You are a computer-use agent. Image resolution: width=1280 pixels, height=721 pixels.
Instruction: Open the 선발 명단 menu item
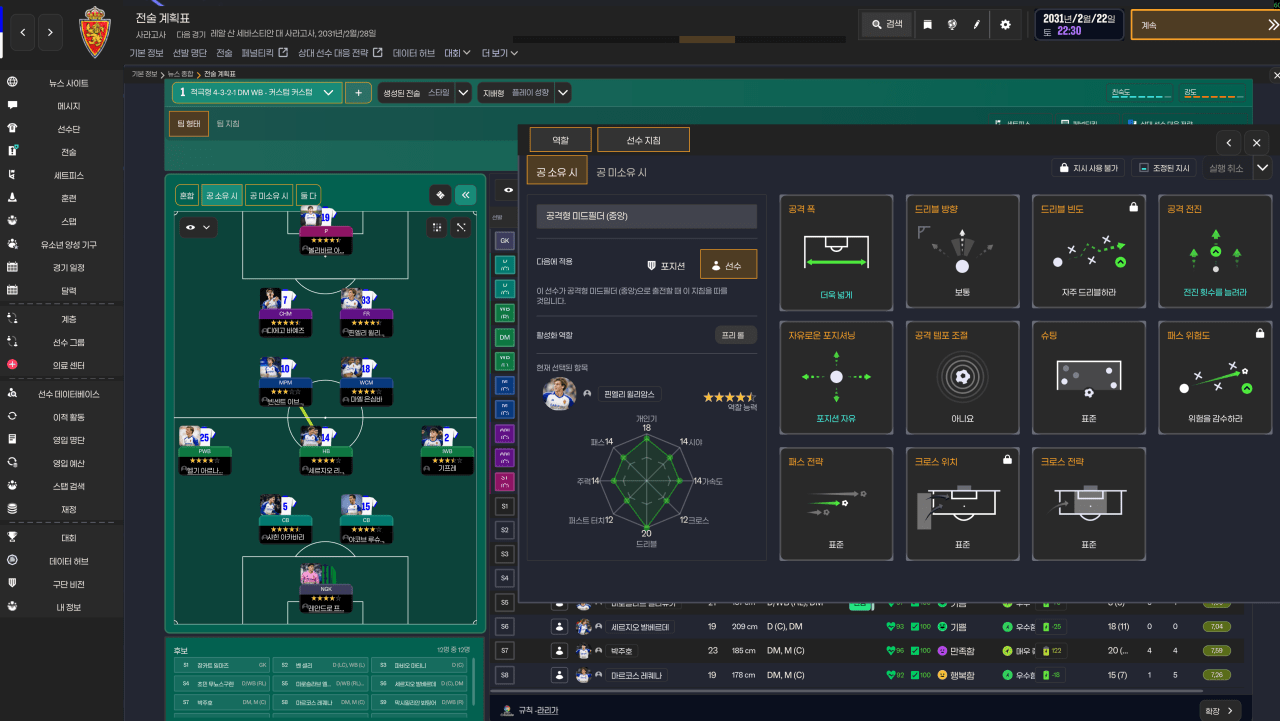coord(189,53)
